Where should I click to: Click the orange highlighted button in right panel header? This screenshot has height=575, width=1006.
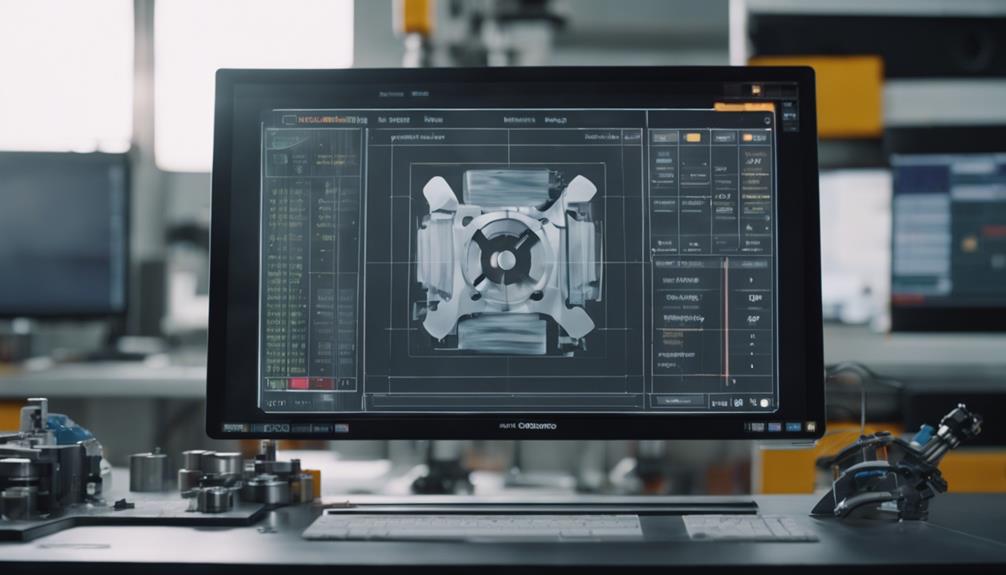click(692, 137)
